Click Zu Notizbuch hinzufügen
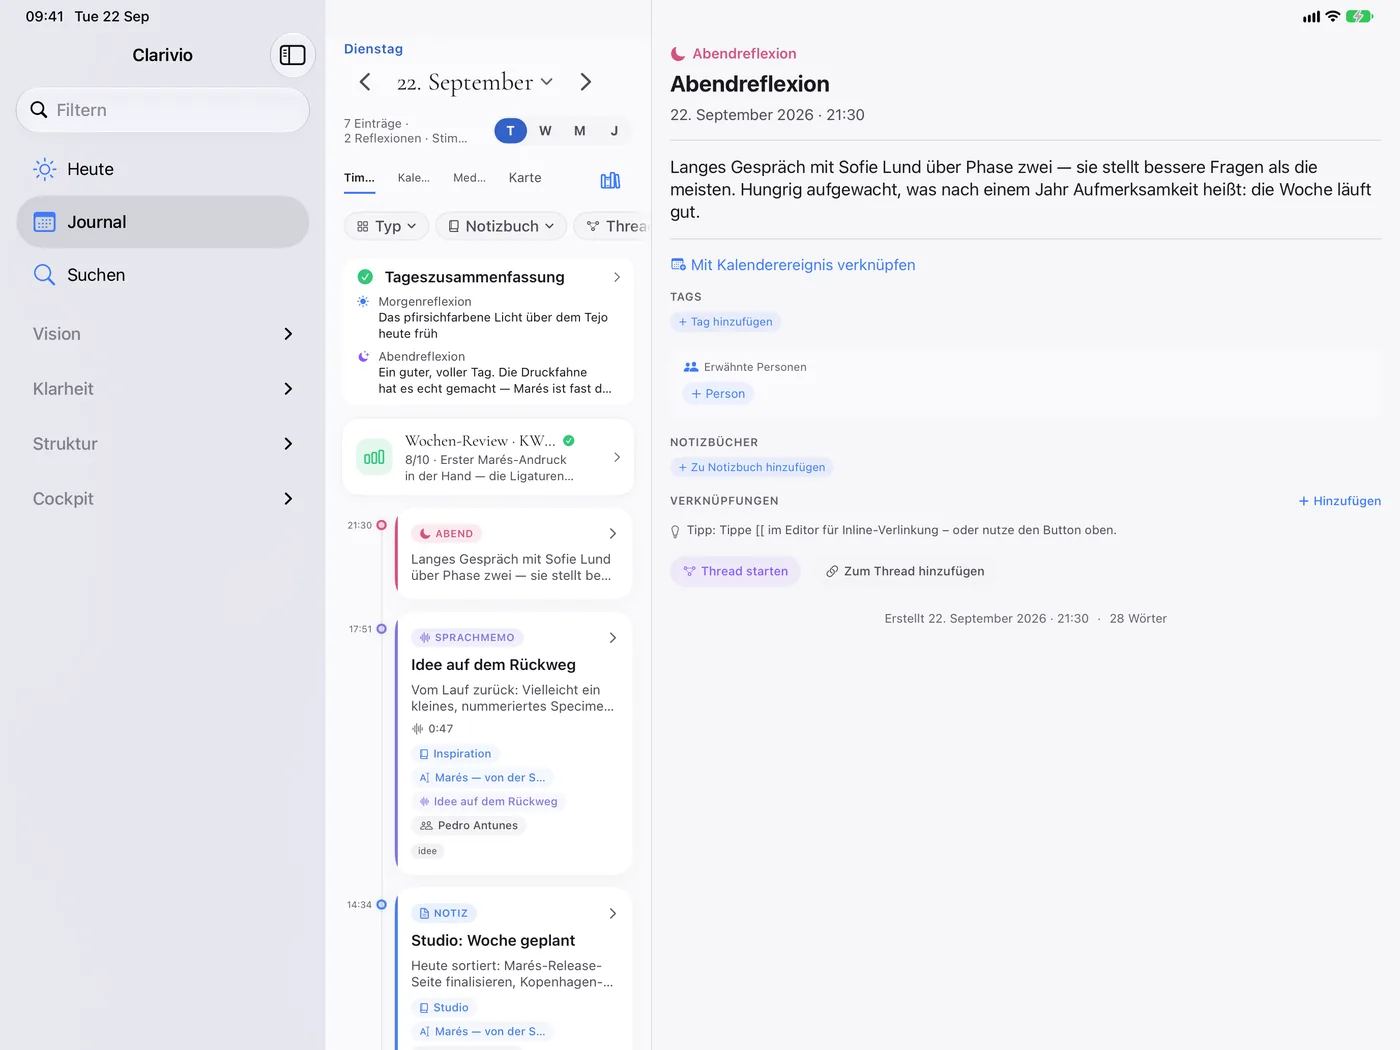The height and width of the screenshot is (1050, 1400). pyautogui.click(x=751, y=467)
